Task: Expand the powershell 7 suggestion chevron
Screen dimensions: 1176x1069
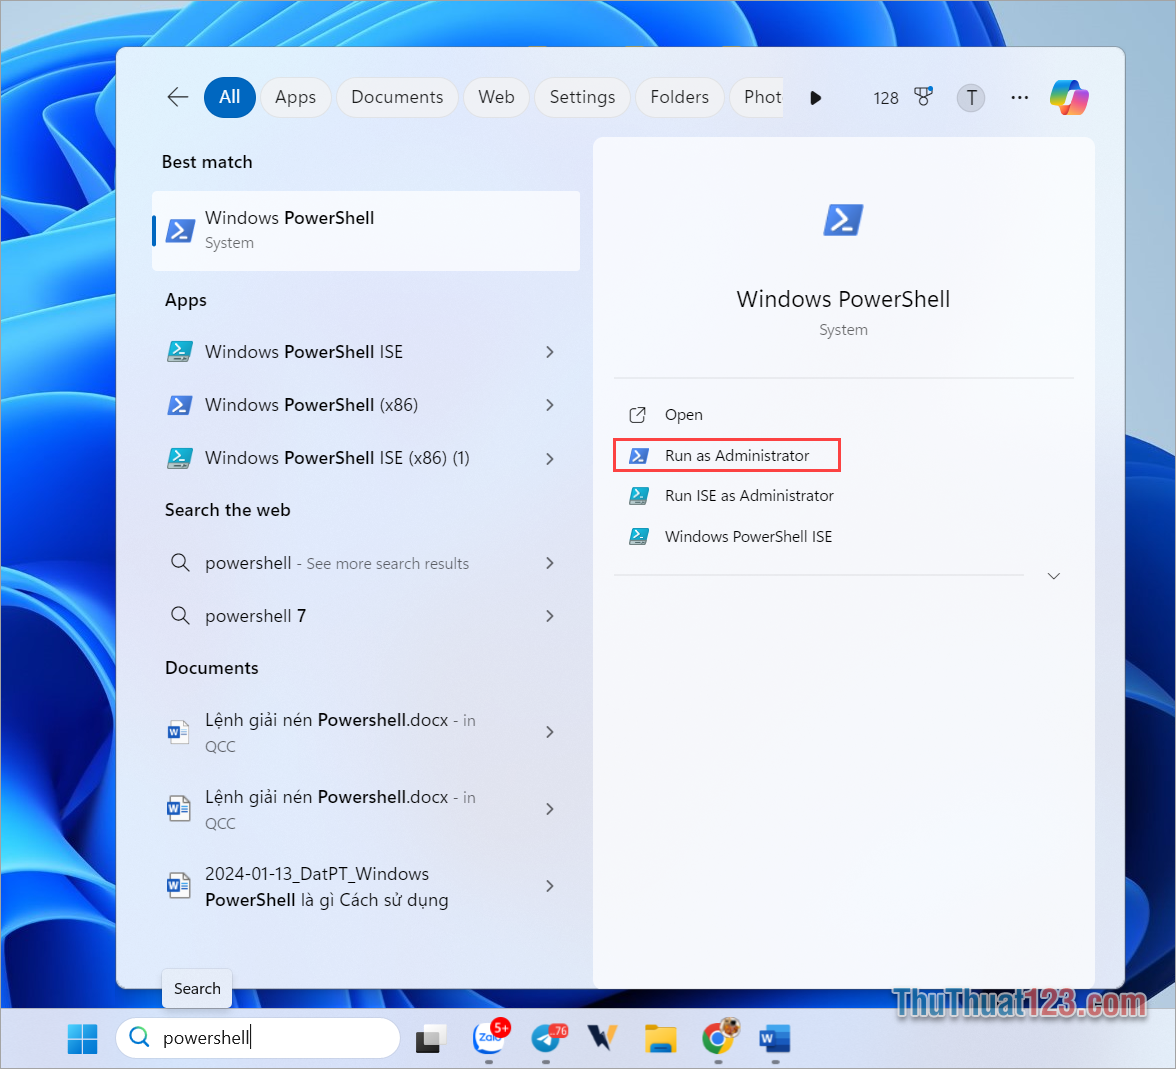Action: pos(550,616)
